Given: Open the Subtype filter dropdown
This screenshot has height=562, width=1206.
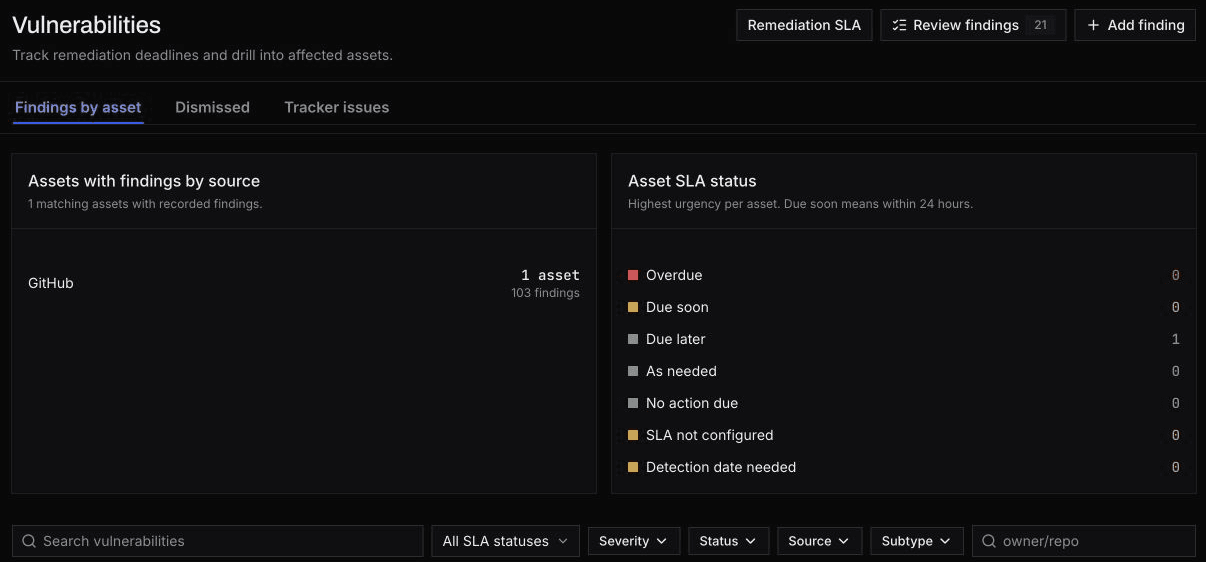Looking at the screenshot, I should pos(917,541).
